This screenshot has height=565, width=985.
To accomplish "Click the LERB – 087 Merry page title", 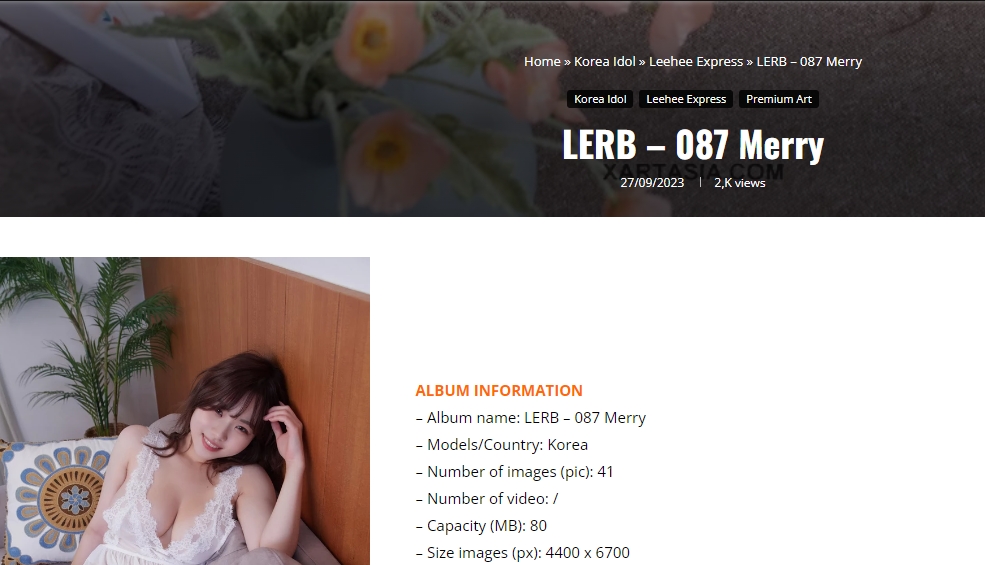I will click(693, 145).
